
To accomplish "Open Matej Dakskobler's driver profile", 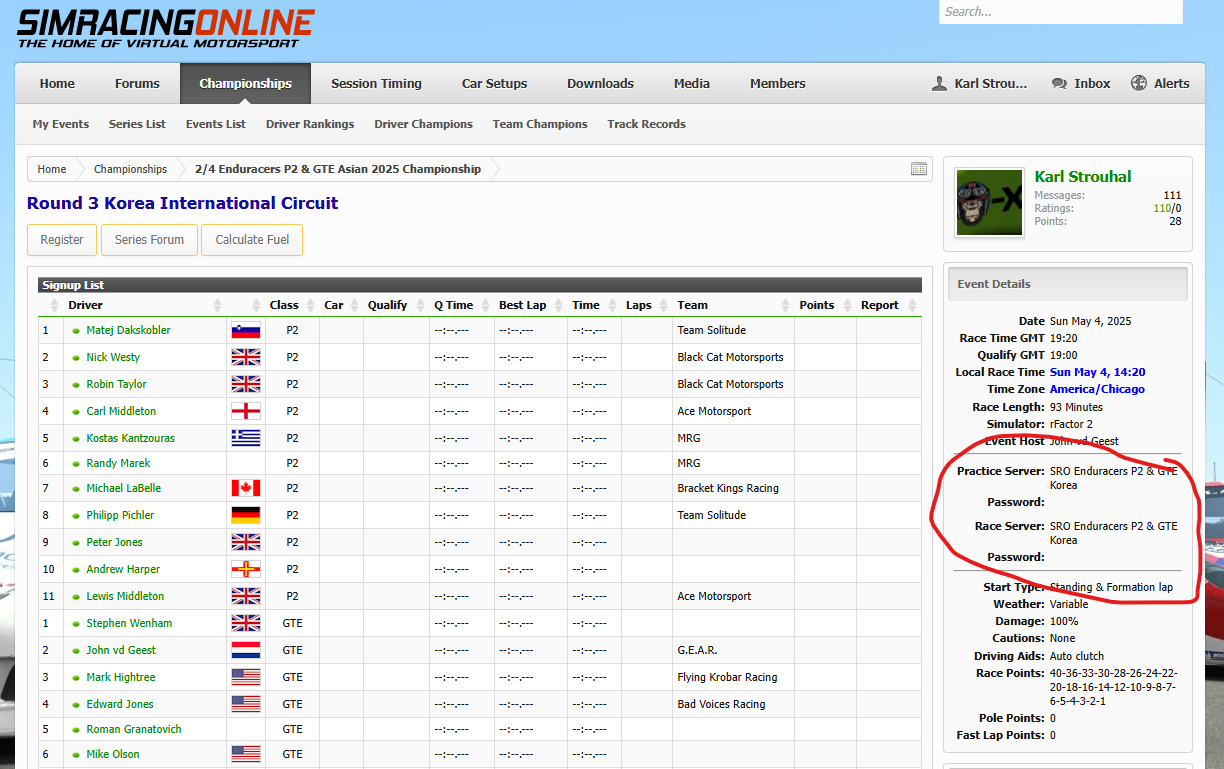I will pyautogui.click(x=128, y=331).
